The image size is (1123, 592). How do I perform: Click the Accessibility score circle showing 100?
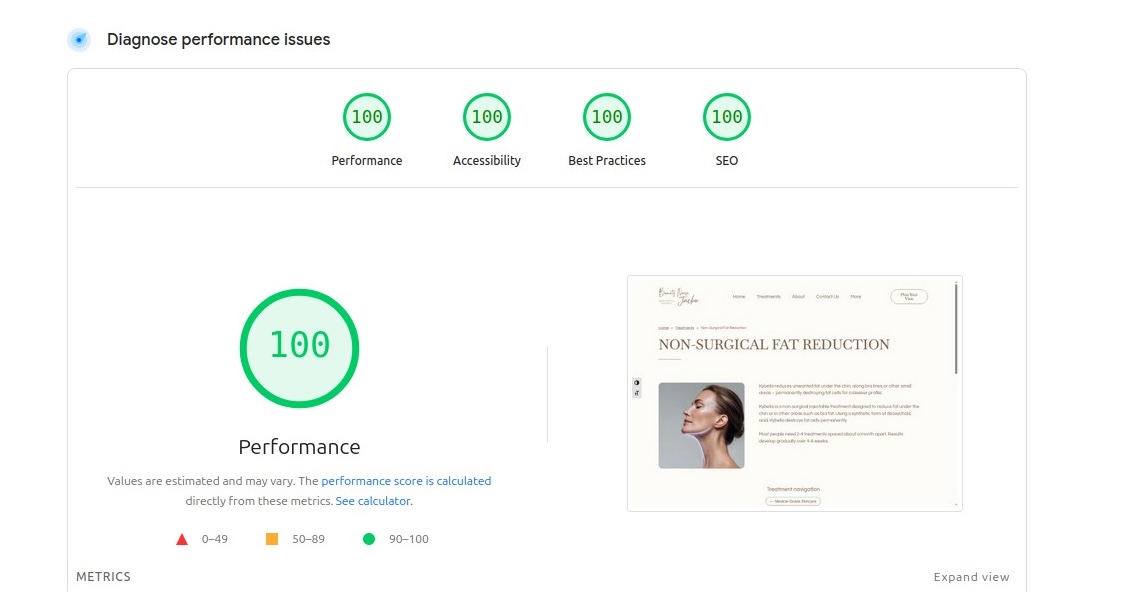tap(486, 116)
